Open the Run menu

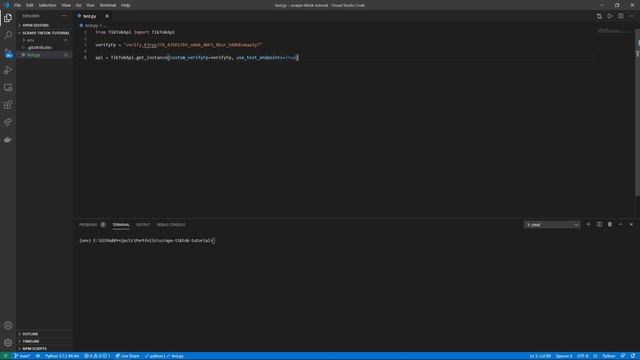(x=90, y=5)
